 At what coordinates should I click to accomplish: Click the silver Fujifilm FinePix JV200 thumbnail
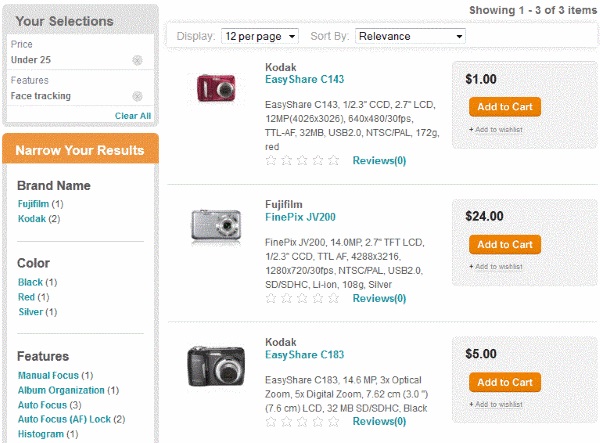(216, 226)
